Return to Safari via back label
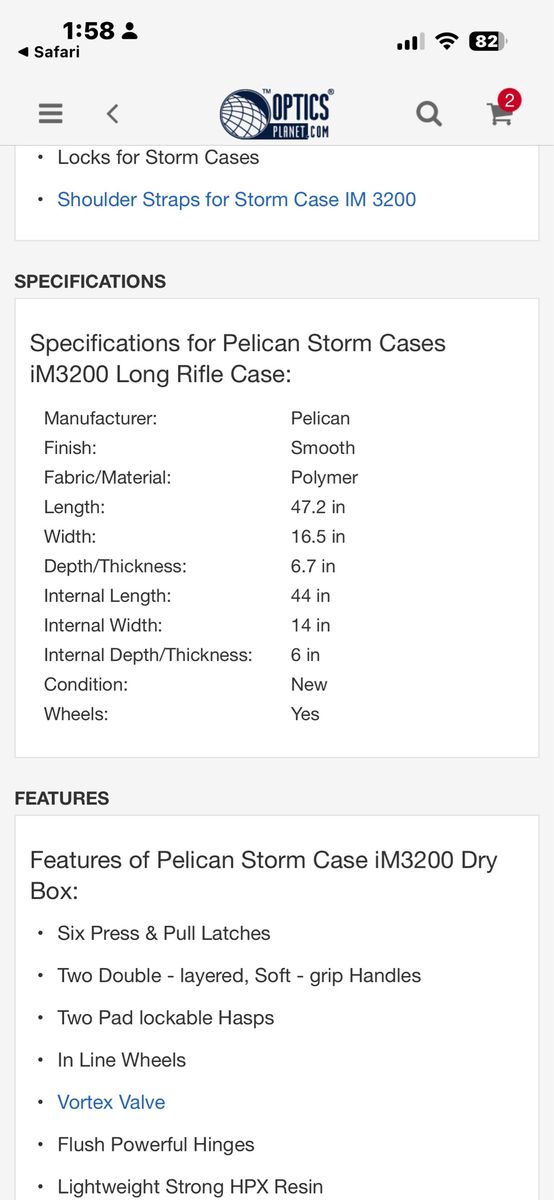The image size is (554, 1200). [49, 52]
